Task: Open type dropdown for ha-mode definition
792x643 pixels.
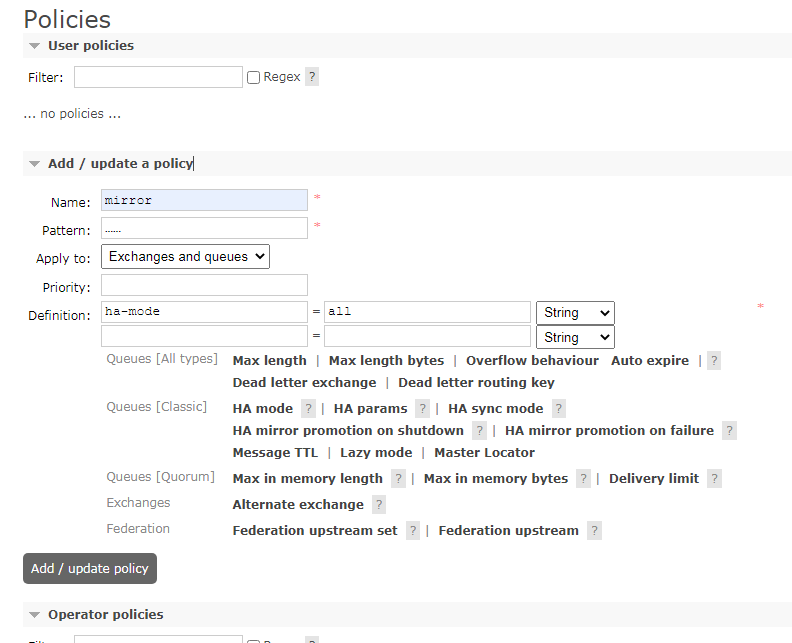Action: pos(575,312)
